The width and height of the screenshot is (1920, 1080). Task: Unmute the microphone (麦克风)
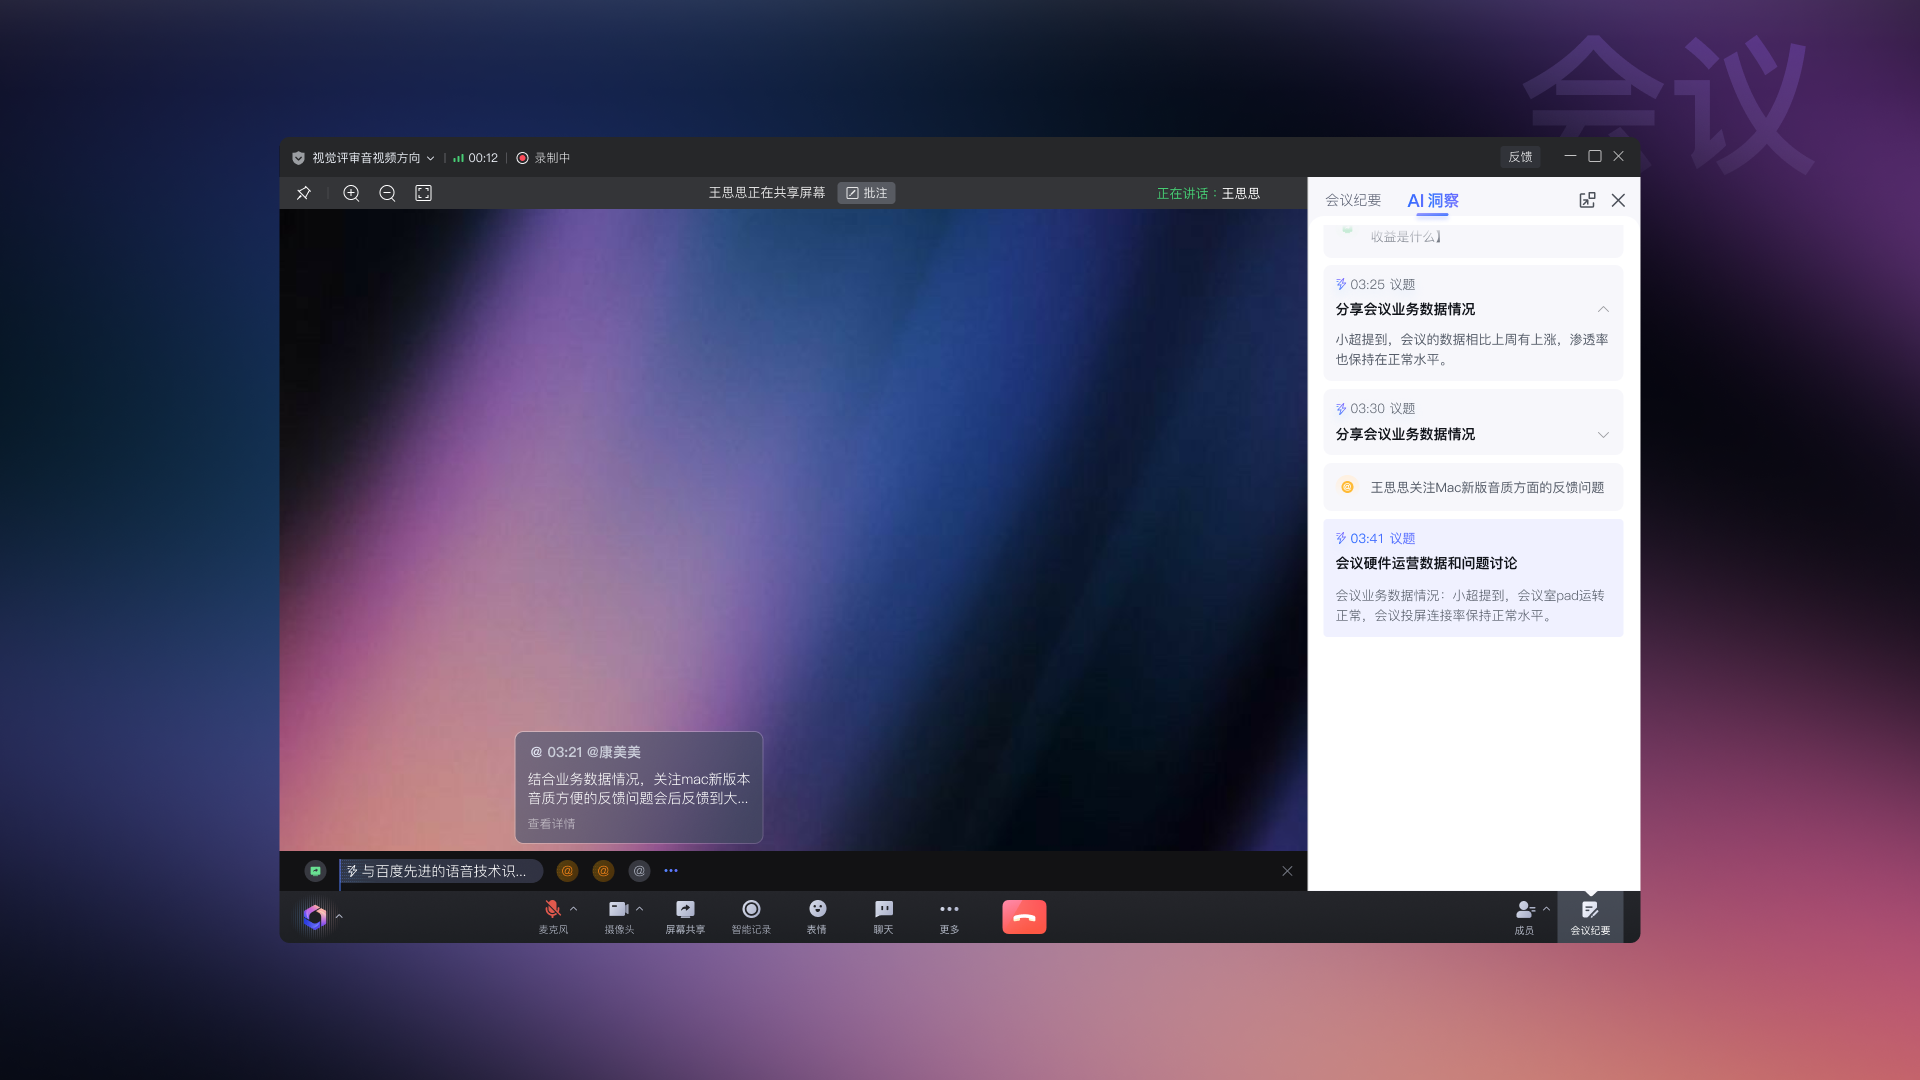click(x=552, y=916)
